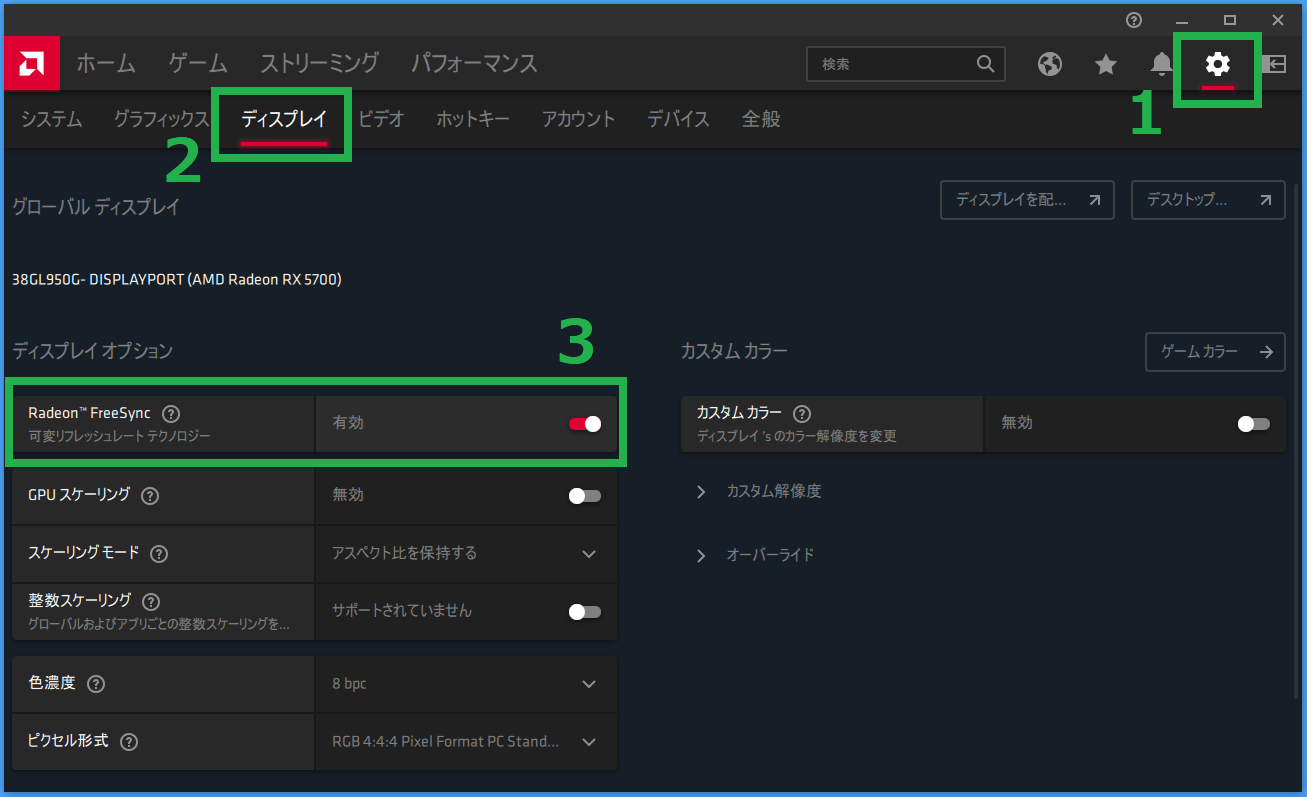This screenshot has height=797, width=1307.
Task: Open the ゲーム カラー button
Action: tap(1215, 352)
